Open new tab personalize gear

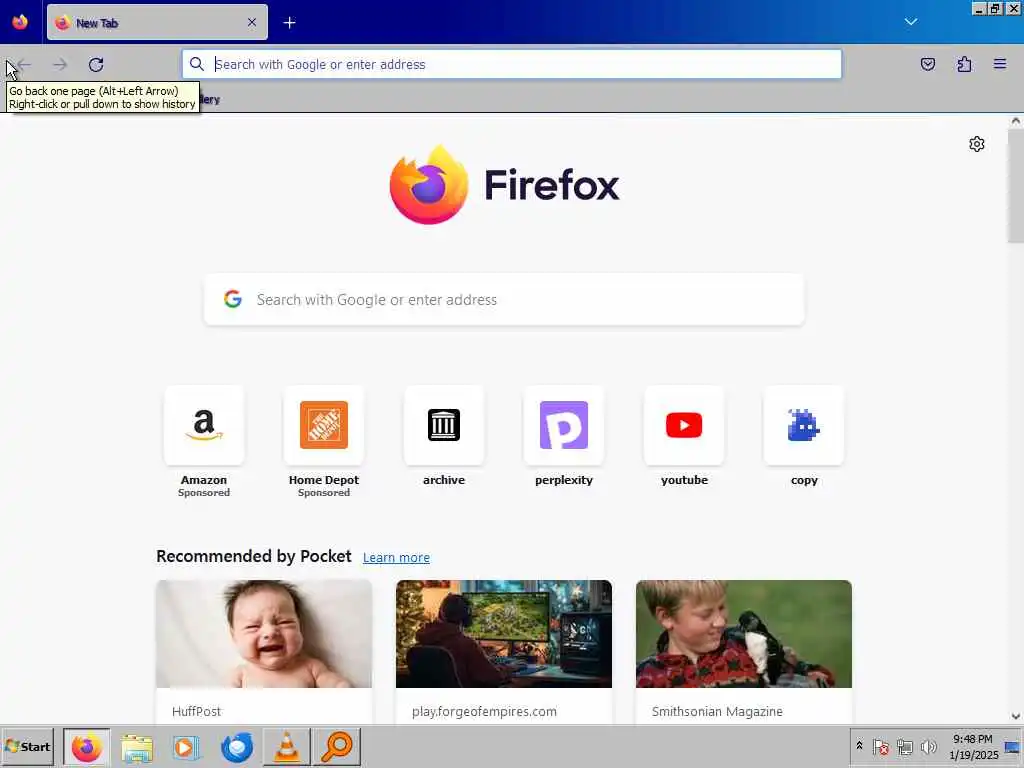976,144
